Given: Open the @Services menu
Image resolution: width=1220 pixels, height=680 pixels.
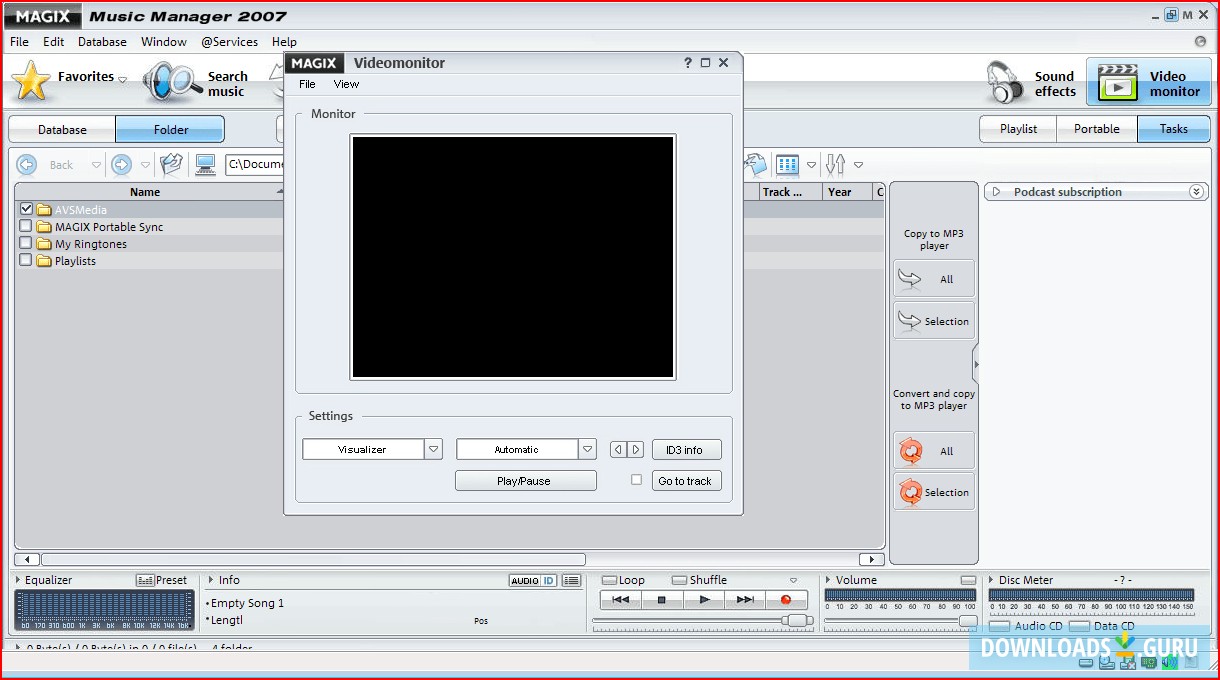Looking at the screenshot, I should pos(229,41).
